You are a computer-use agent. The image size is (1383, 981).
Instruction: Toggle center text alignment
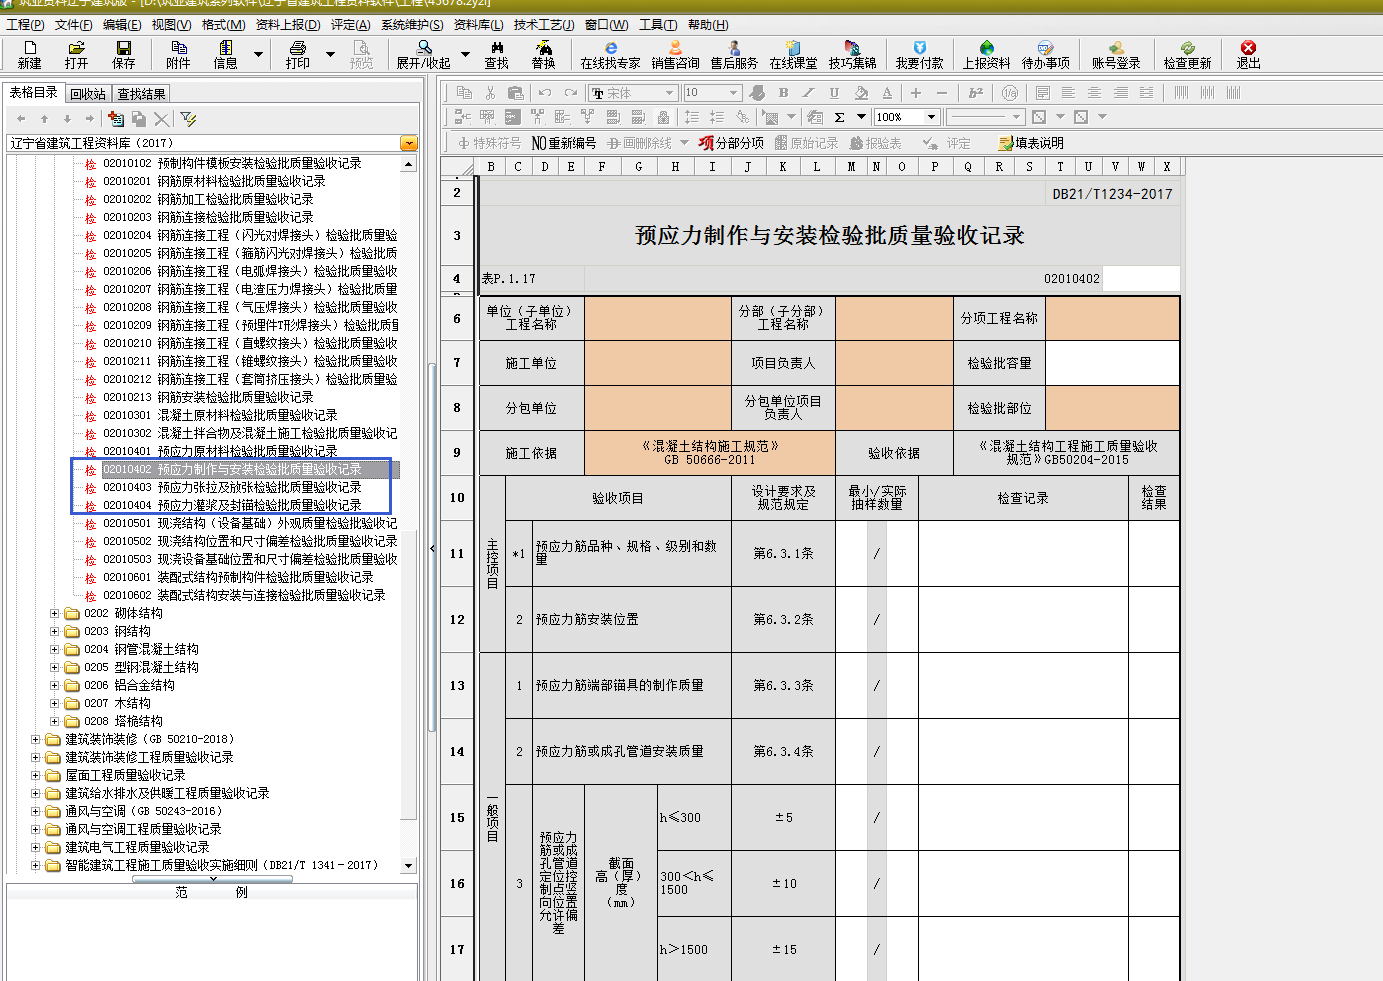click(x=1094, y=93)
